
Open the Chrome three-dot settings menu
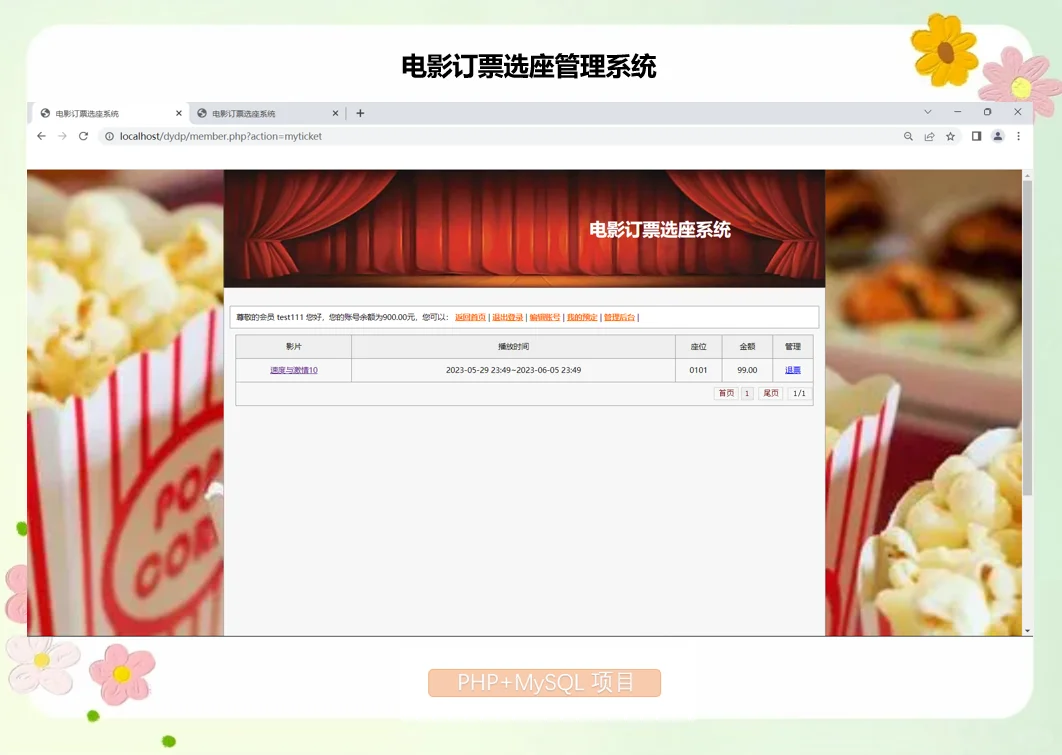(1018, 136)
